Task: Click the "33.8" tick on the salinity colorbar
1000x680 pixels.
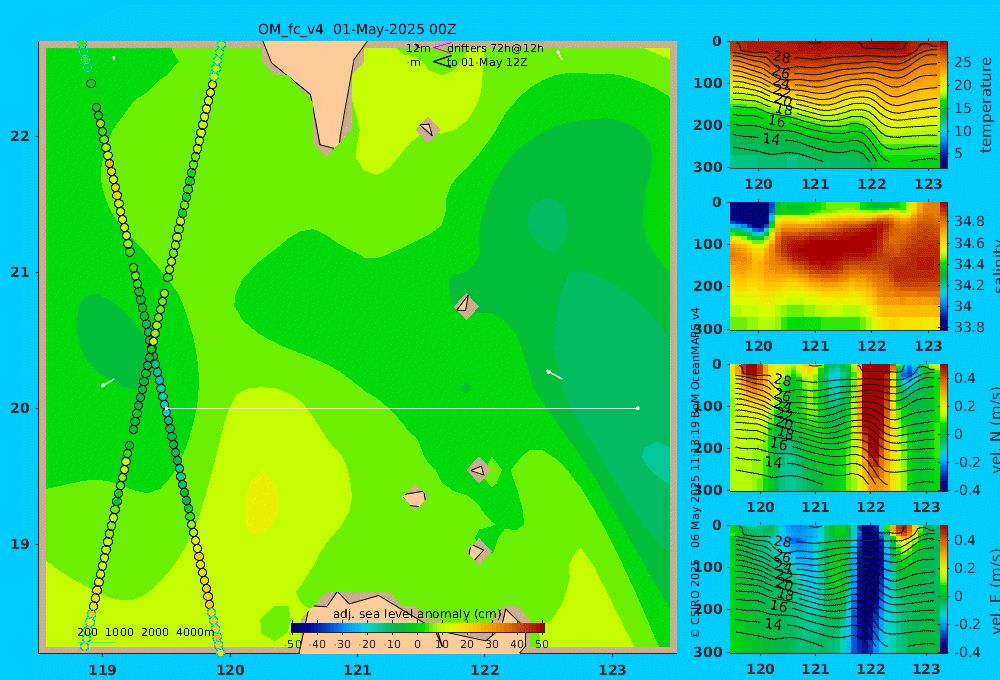Action: 969,327
